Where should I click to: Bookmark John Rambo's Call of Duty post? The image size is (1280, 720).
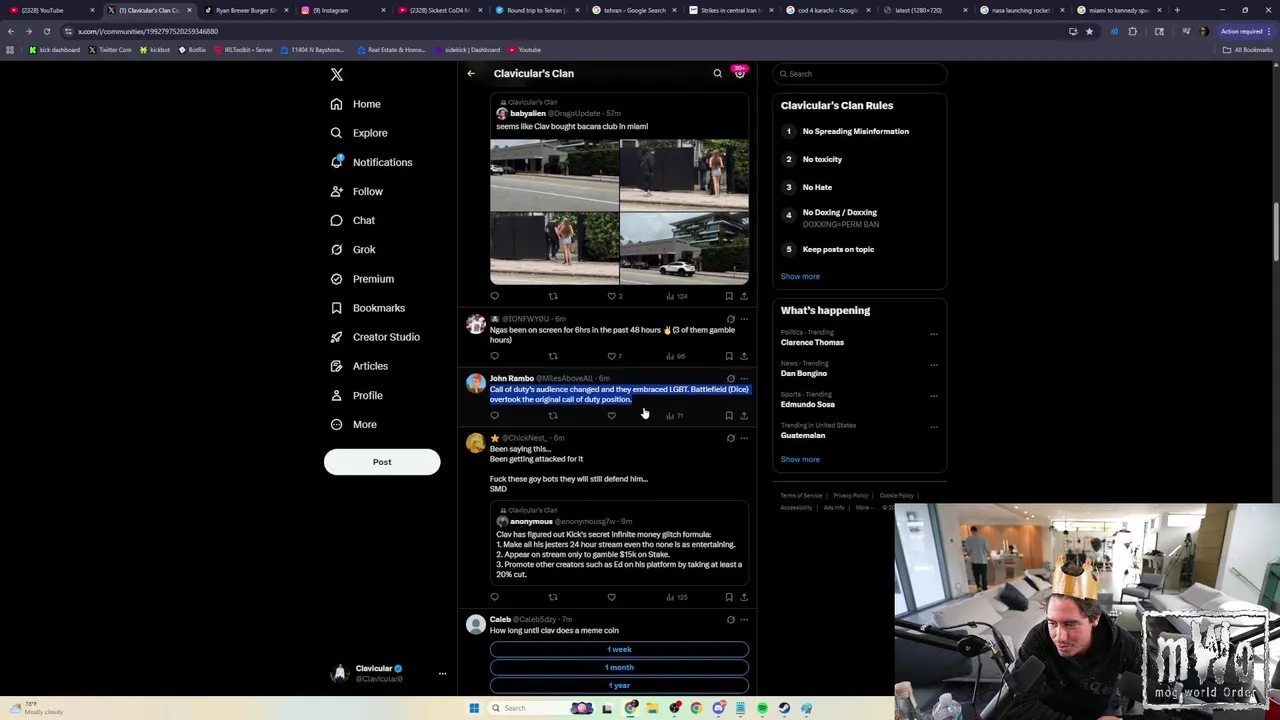pos(729,416)
